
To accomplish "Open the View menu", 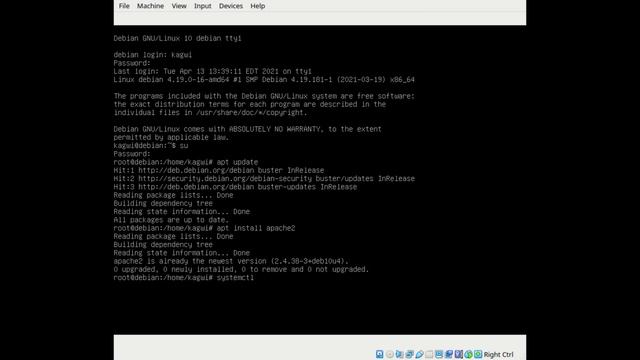I will 179,6.
